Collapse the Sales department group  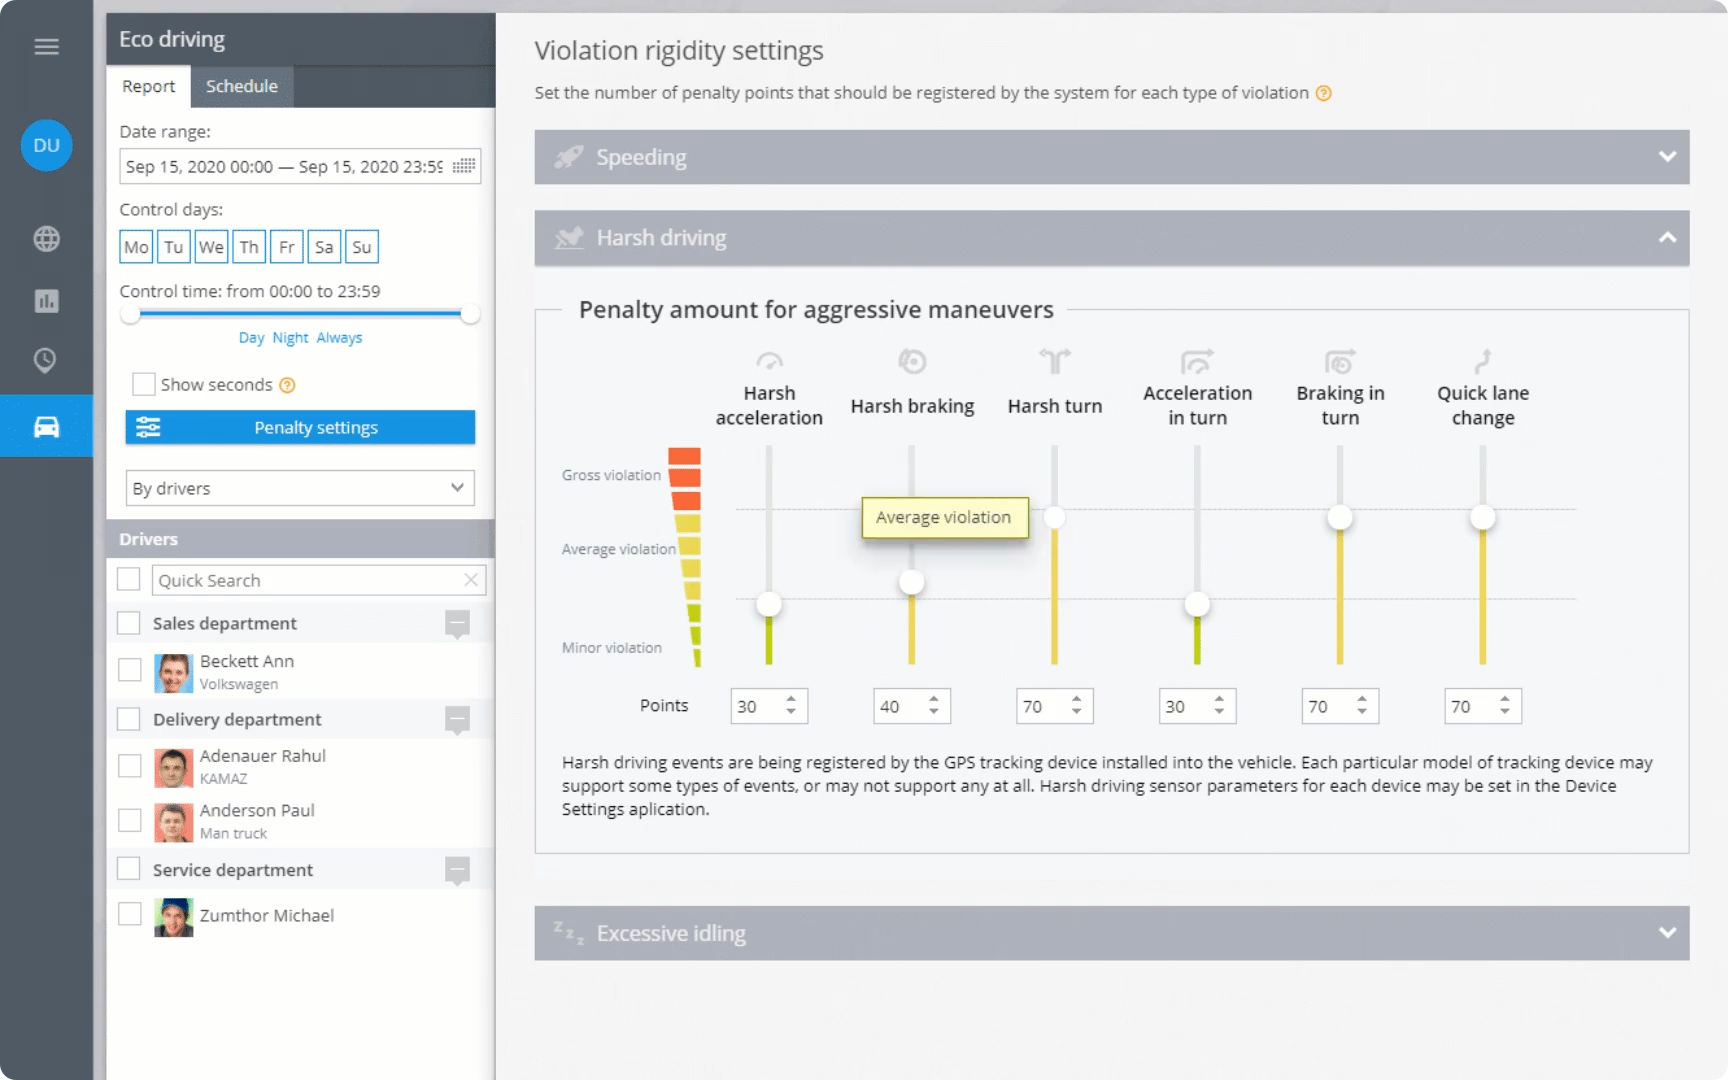pyautogui.click(x=457, y=624)
